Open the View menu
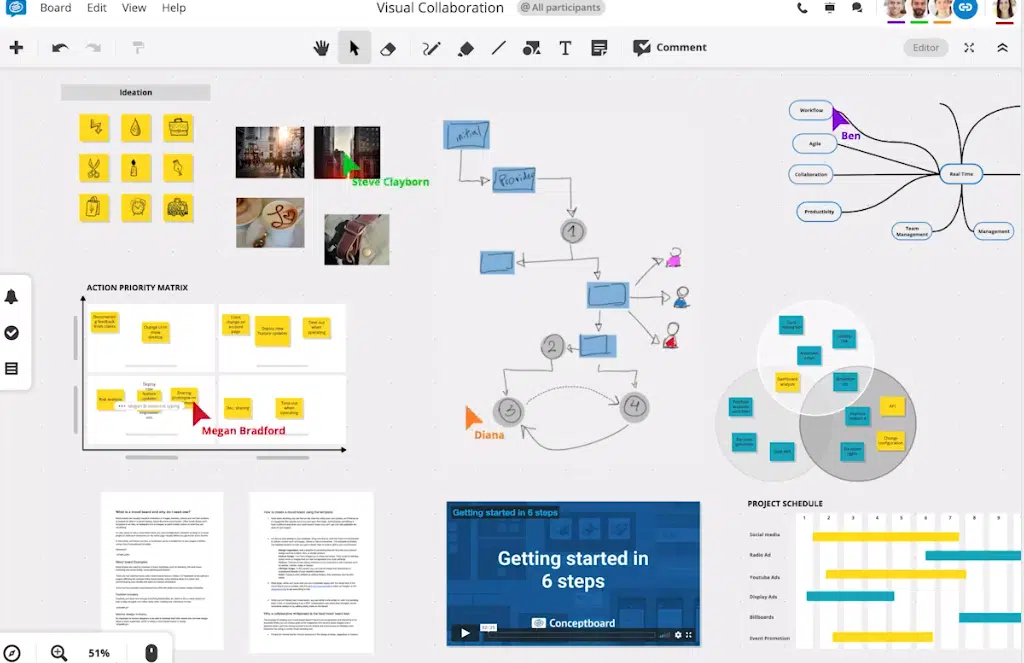Screen dimensions: 1024x663 pyautogui.click(x=134, y=8)
